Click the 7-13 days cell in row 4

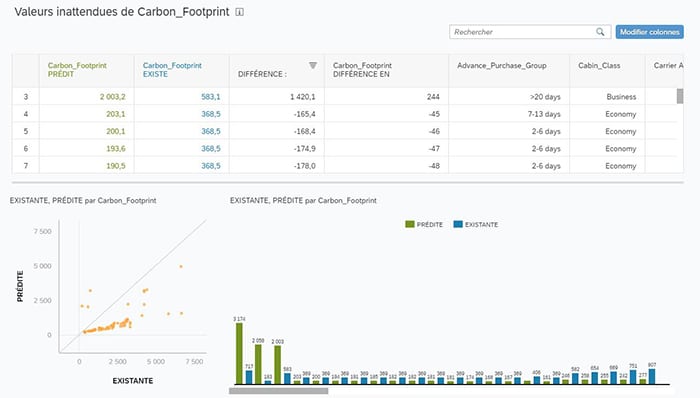[x=544, y=114]
